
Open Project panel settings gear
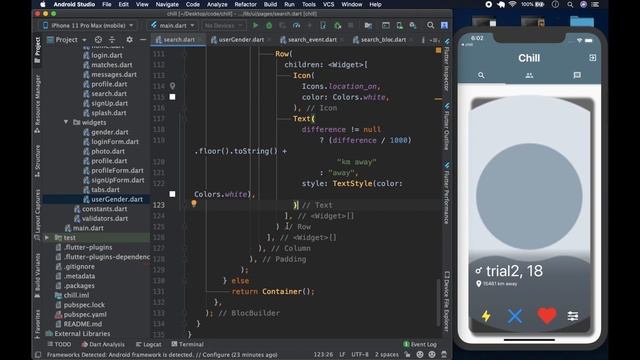coord(129,40)
